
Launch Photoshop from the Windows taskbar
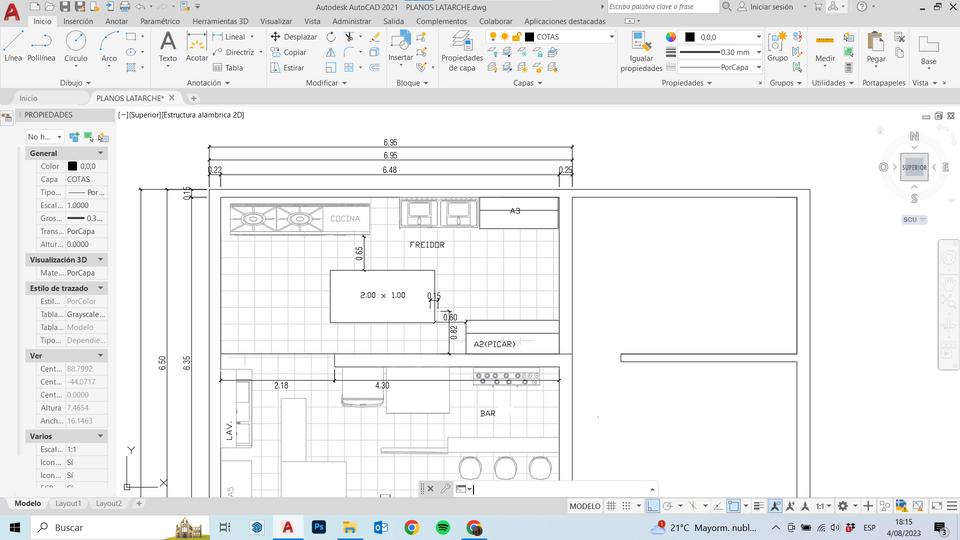point(319,527)
